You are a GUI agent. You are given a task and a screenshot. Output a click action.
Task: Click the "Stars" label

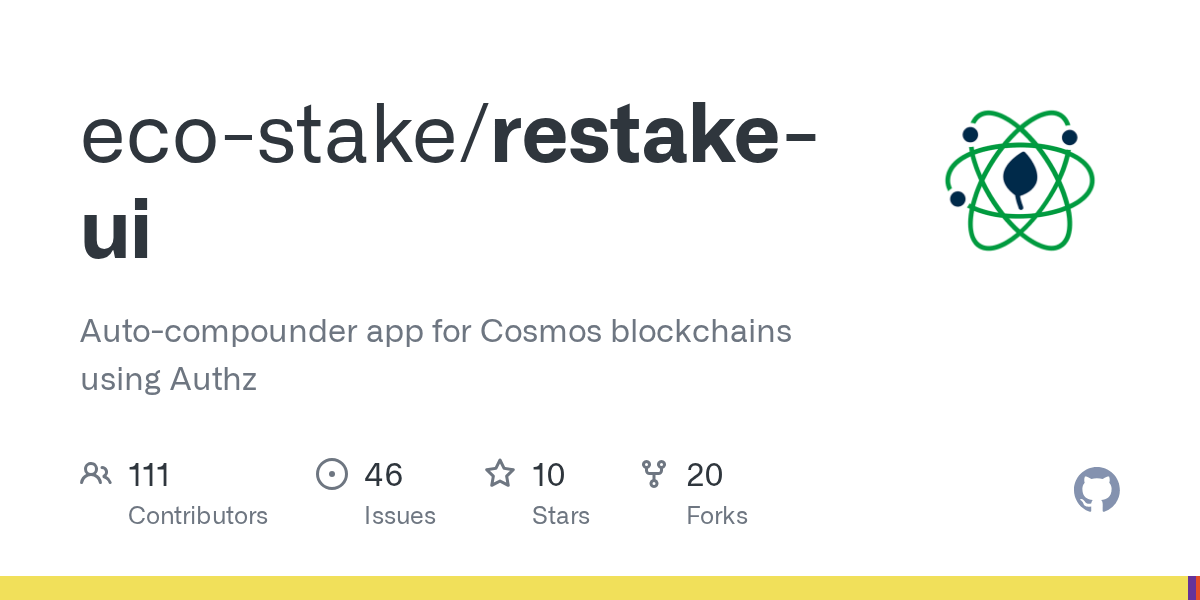point(561,516)
